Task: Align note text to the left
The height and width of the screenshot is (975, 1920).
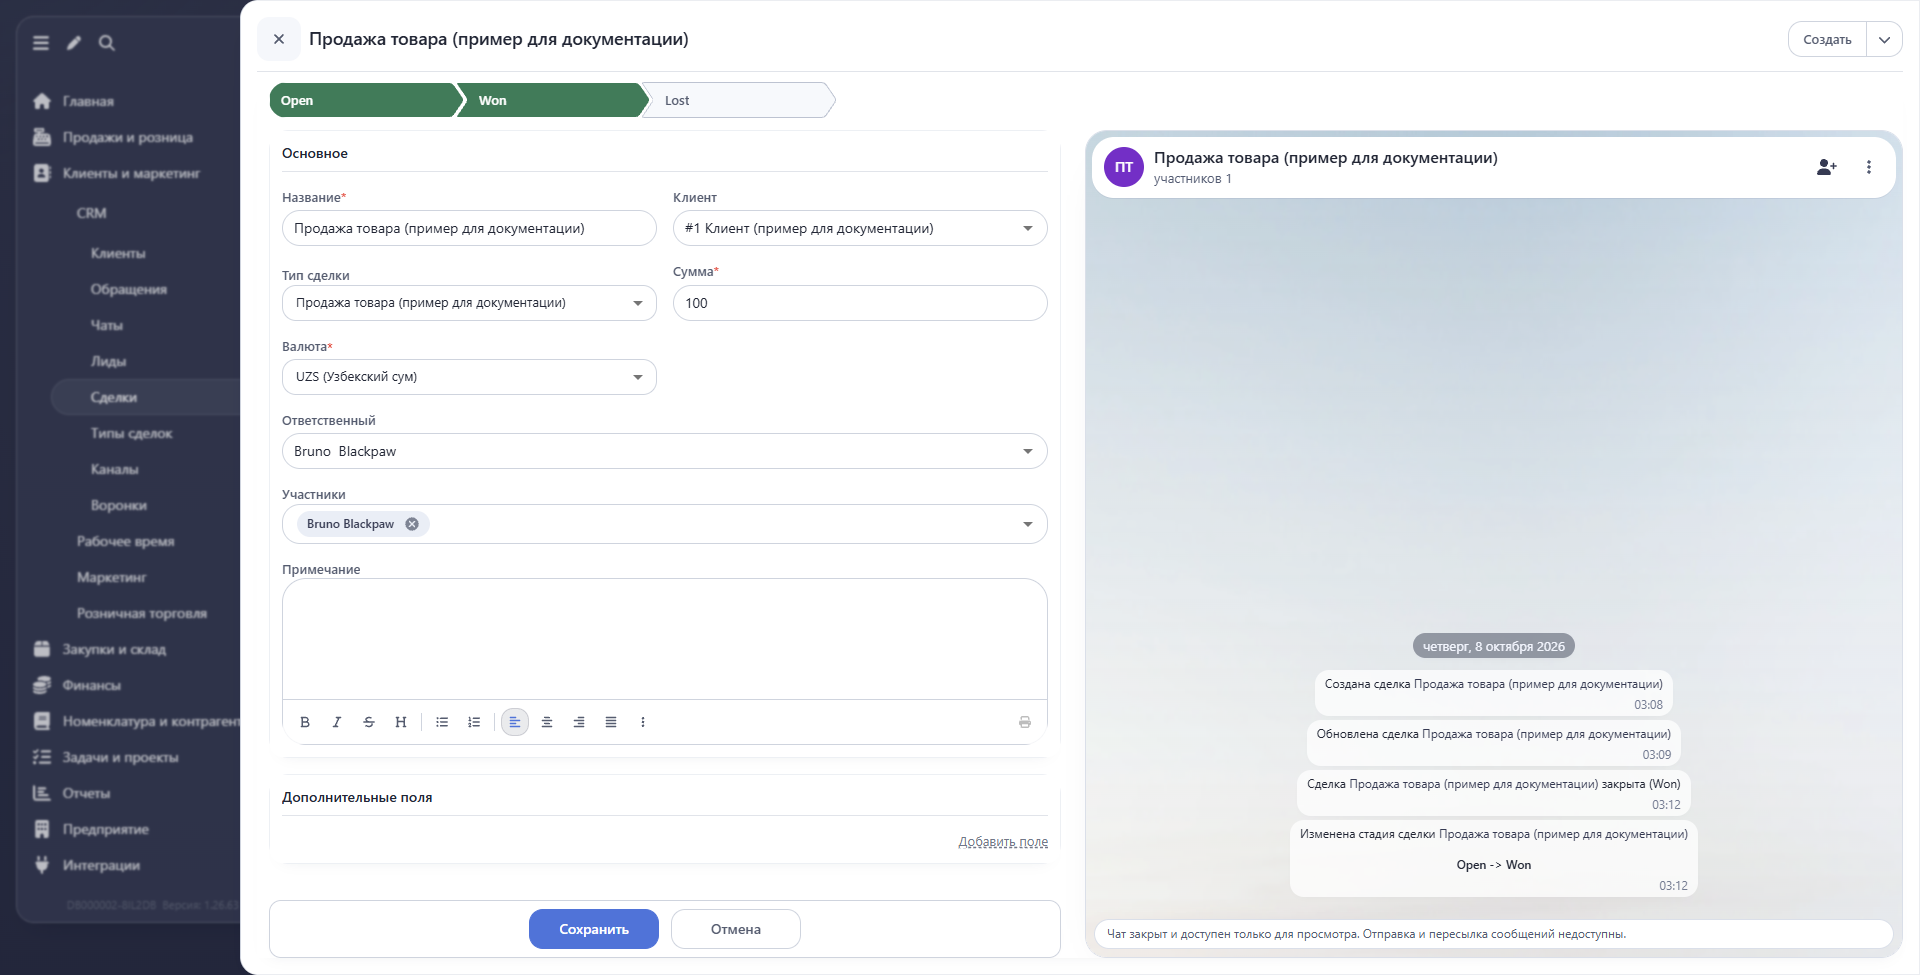Action: coord(515,722)
